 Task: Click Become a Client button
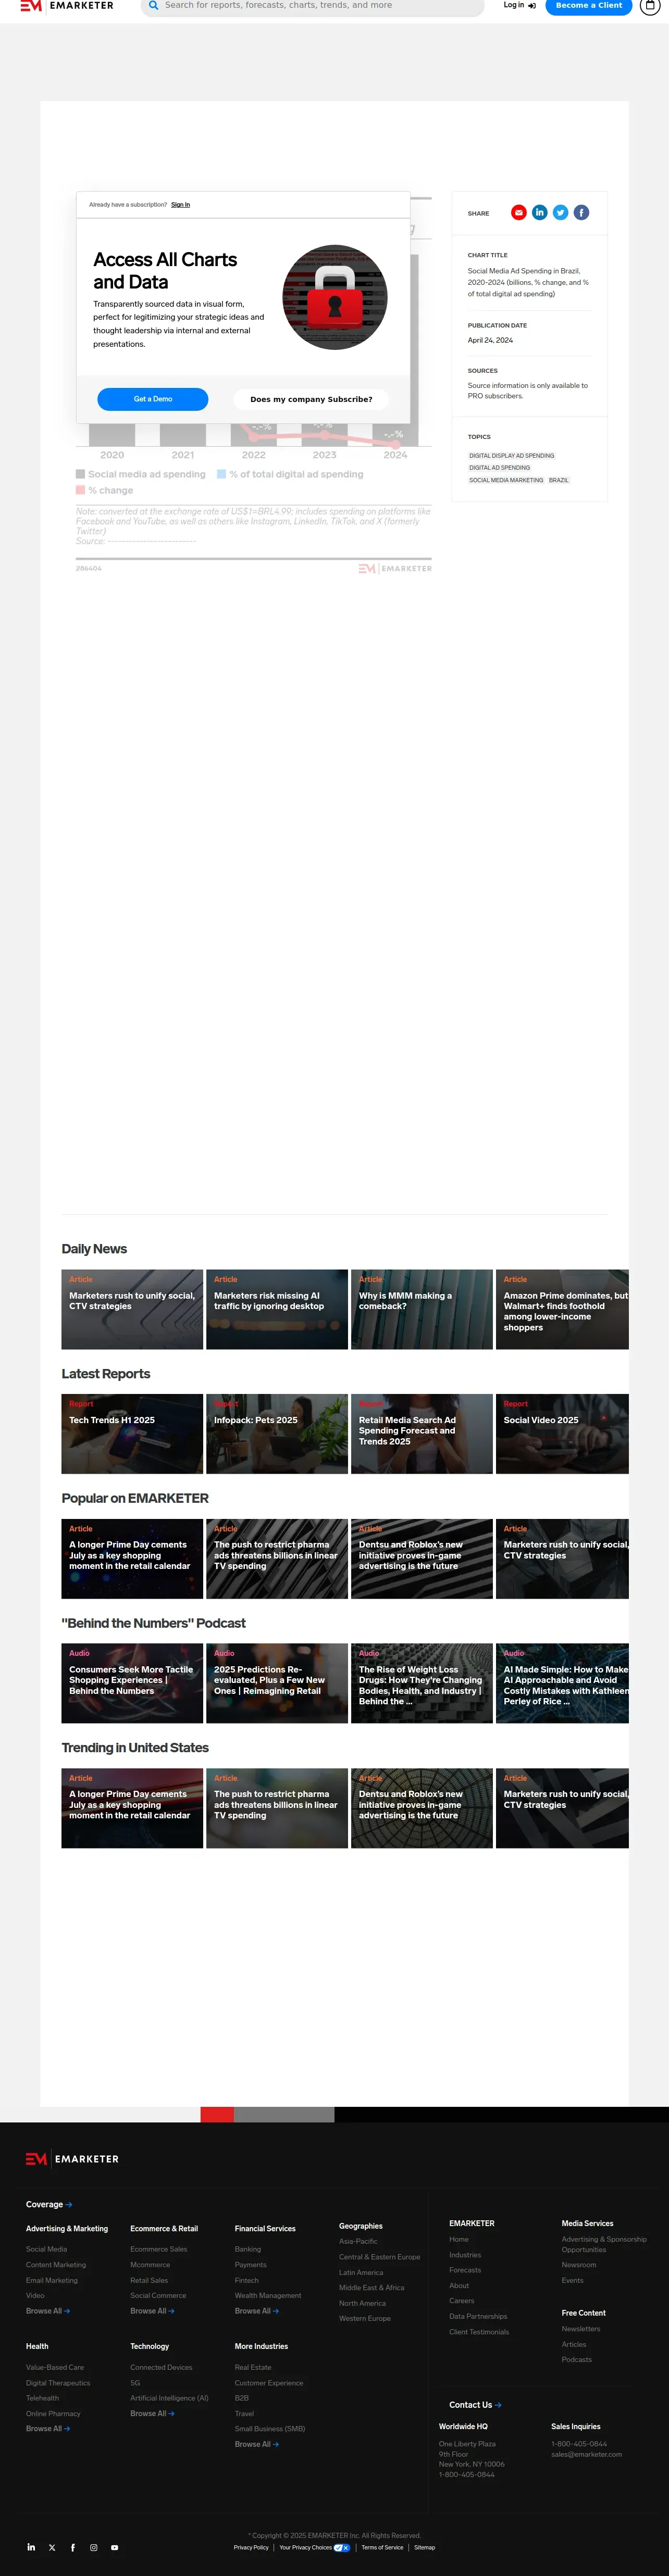pos(589,6)
